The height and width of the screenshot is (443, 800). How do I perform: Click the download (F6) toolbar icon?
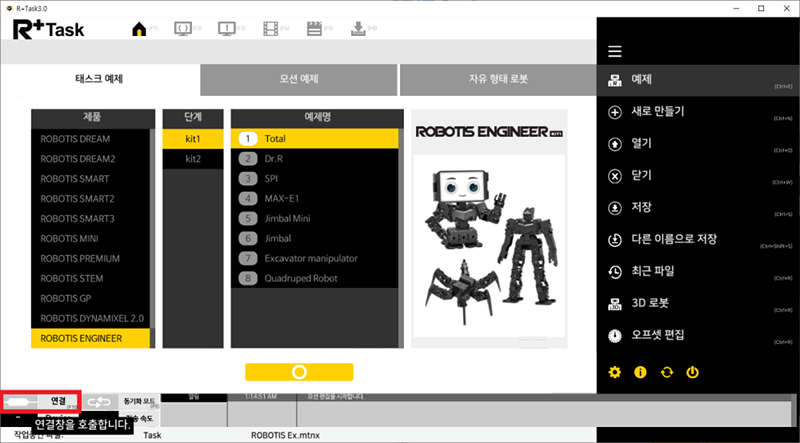click(x=359, y=29)
